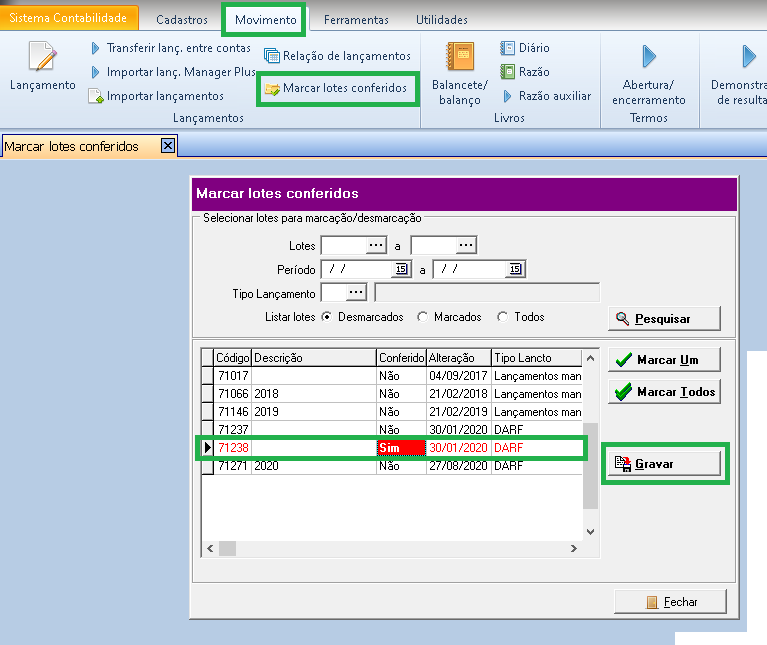Viewport: 767px width, 645px height.
Task: Open the first Lotes lookup button
Action: 376,245
